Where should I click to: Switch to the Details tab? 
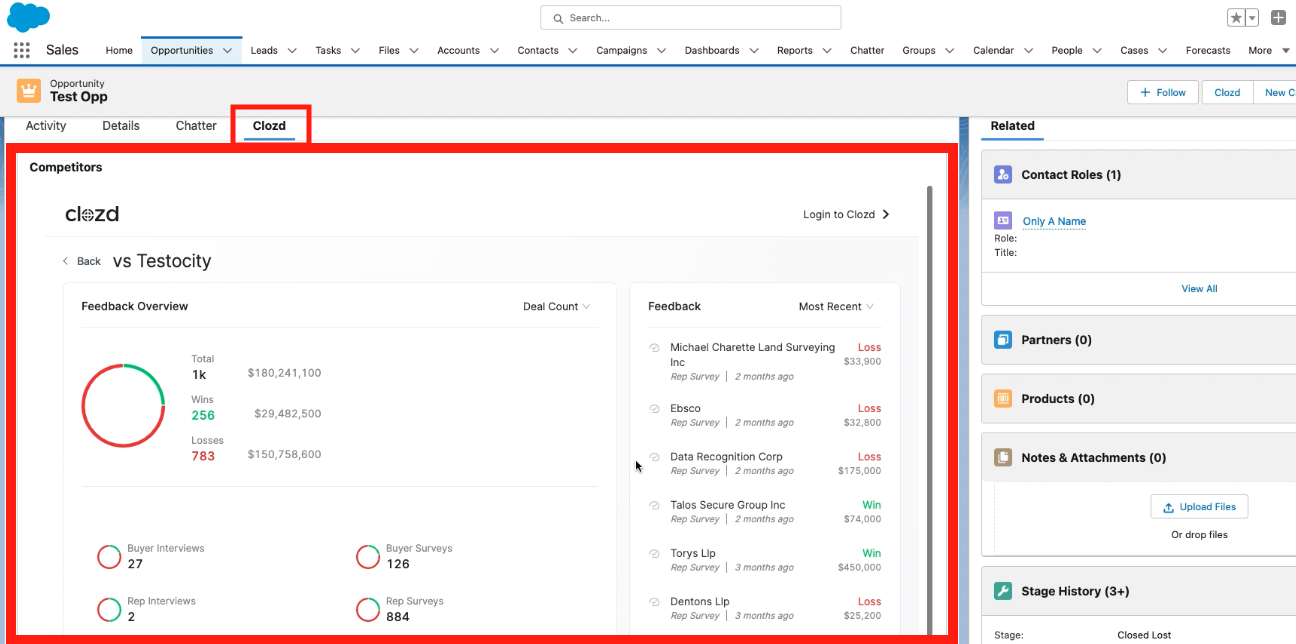tap(121, 126)
